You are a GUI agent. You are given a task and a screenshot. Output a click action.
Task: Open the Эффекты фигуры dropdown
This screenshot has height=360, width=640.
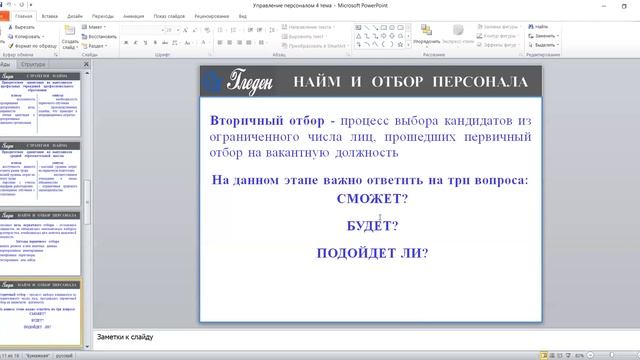click(499, 45)
